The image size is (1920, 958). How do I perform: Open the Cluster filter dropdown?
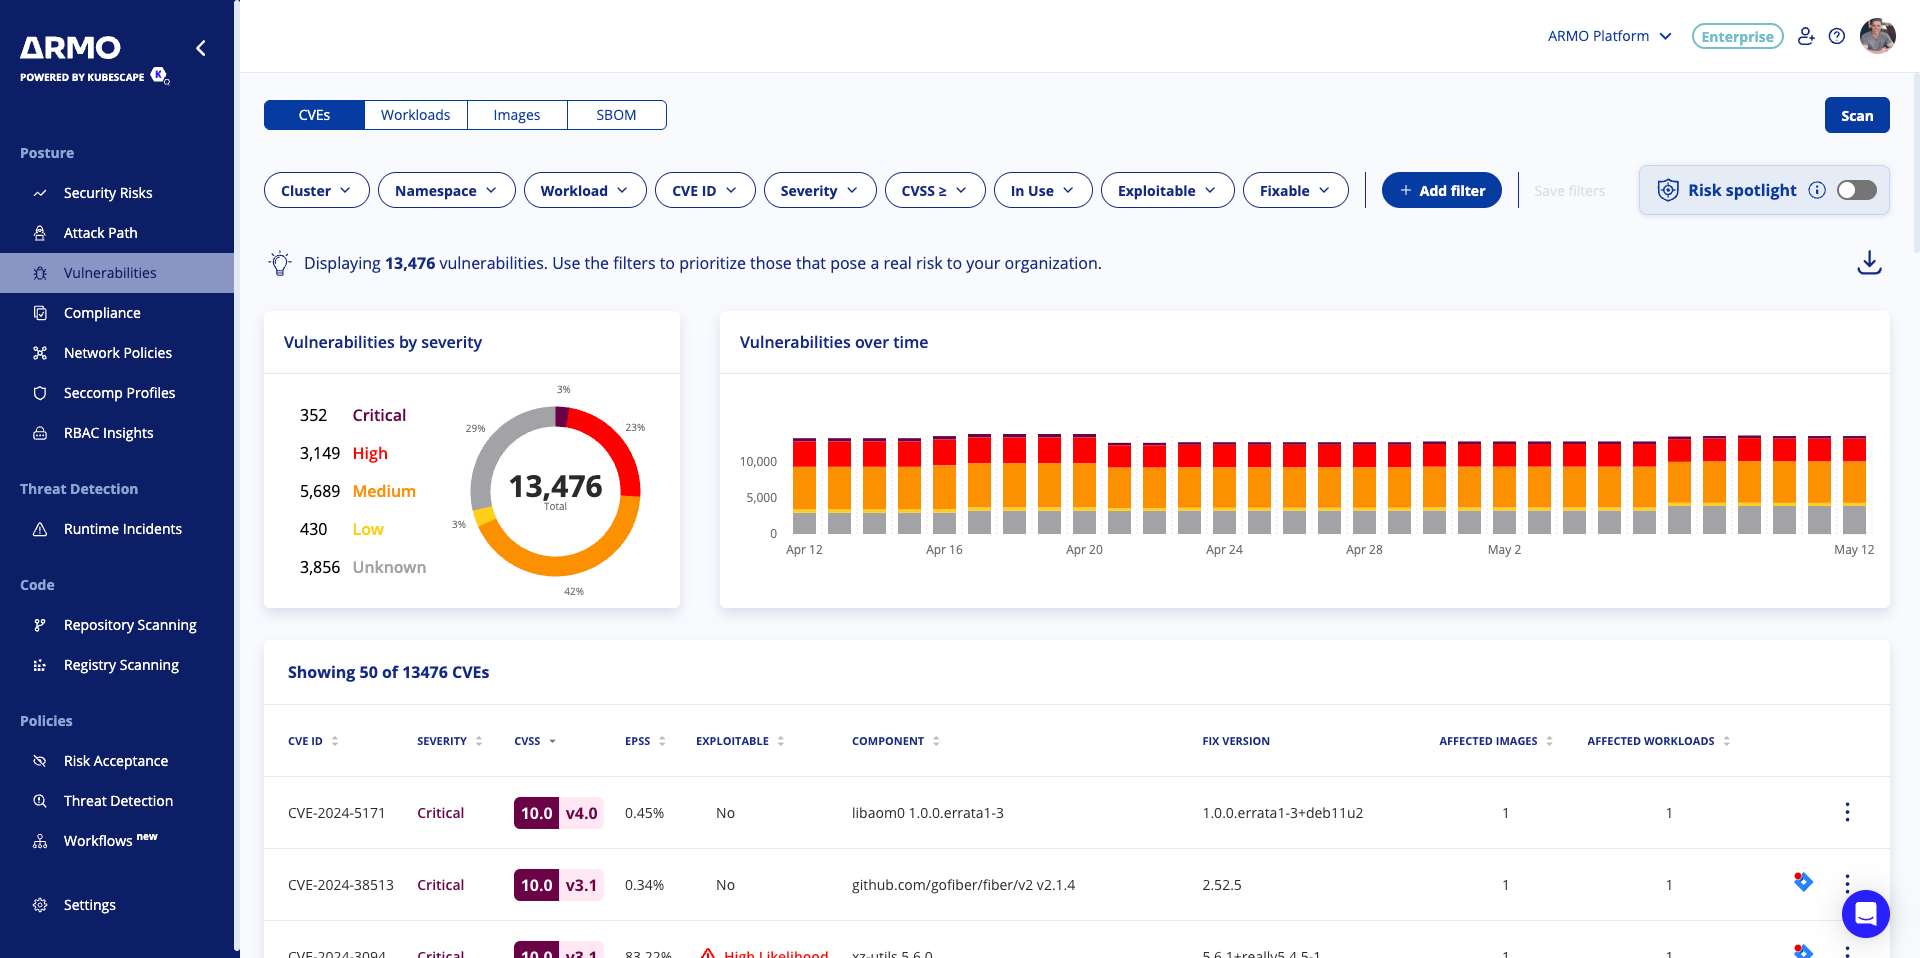(x=316, y=190)
